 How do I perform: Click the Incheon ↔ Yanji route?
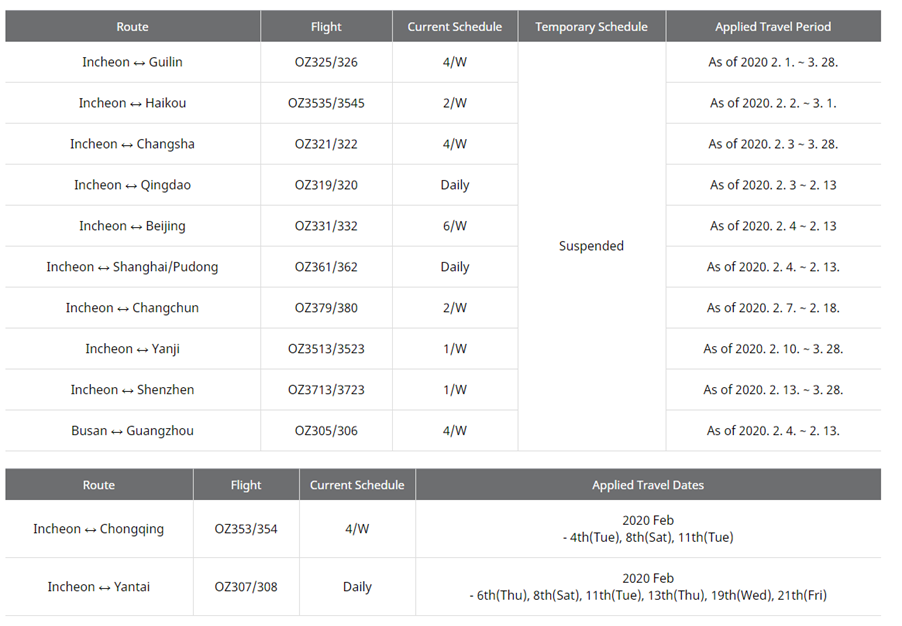pyautogui.click(x=132, y=349)
